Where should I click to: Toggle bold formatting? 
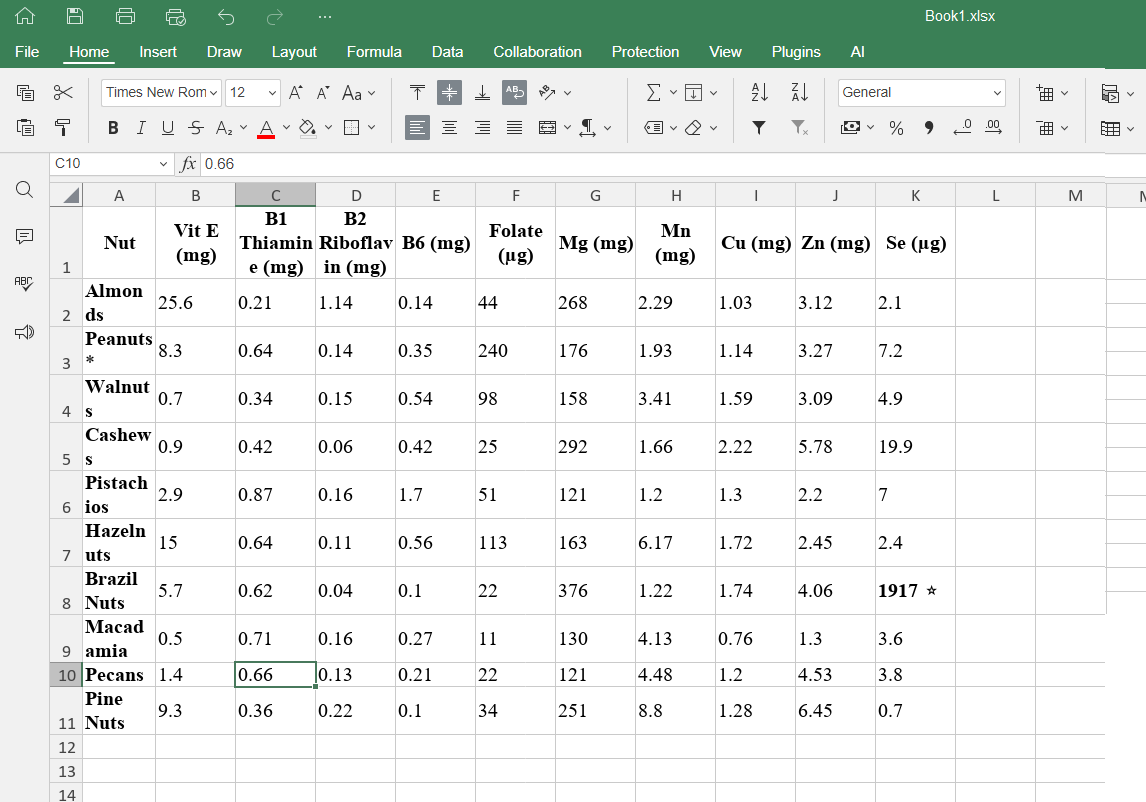[113, 128]
